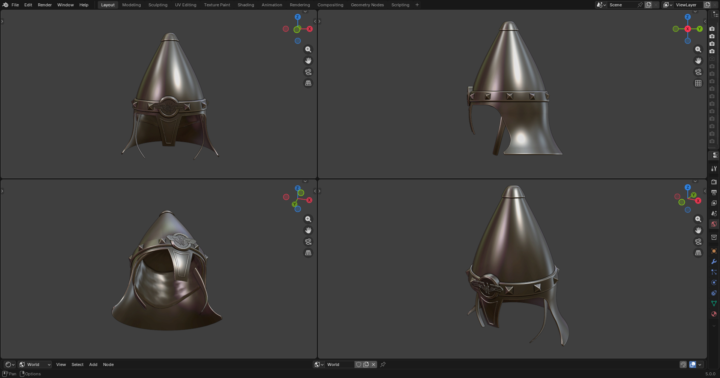Switch to the Compositing workspace tab
The height and width of the screenshot is (378, 720).
click(x=330, y=5)
